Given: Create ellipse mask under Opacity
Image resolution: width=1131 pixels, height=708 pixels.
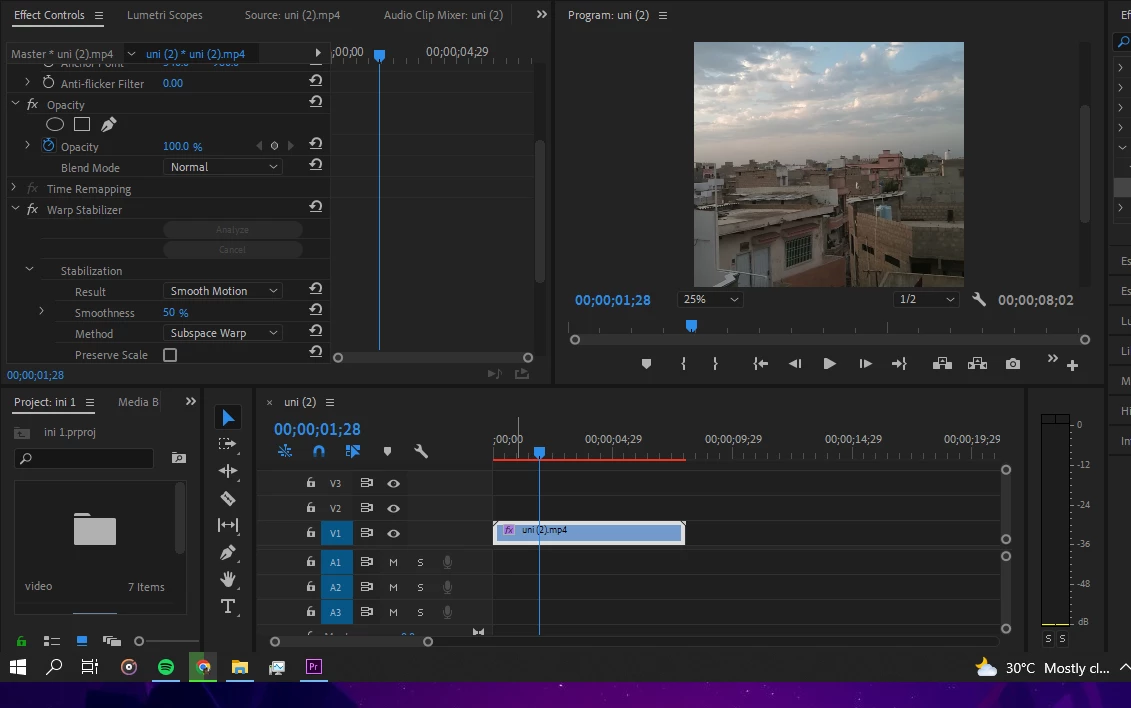Looking at the screenshot, I should pos(55,125).
